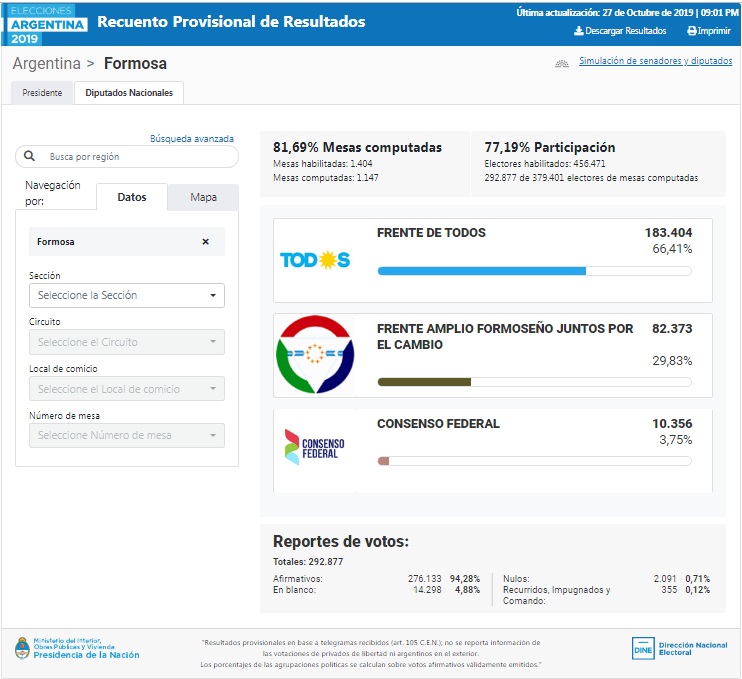This screenshot has width=742, height=679.
Task: Switch to the Mapa navigation tab
Action: (x=203, y=197)
